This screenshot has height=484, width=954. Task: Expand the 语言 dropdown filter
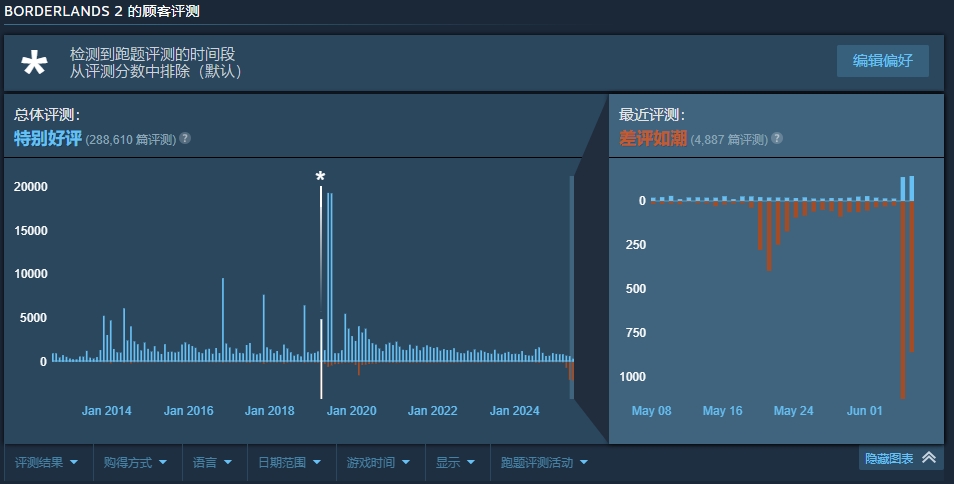213,463
